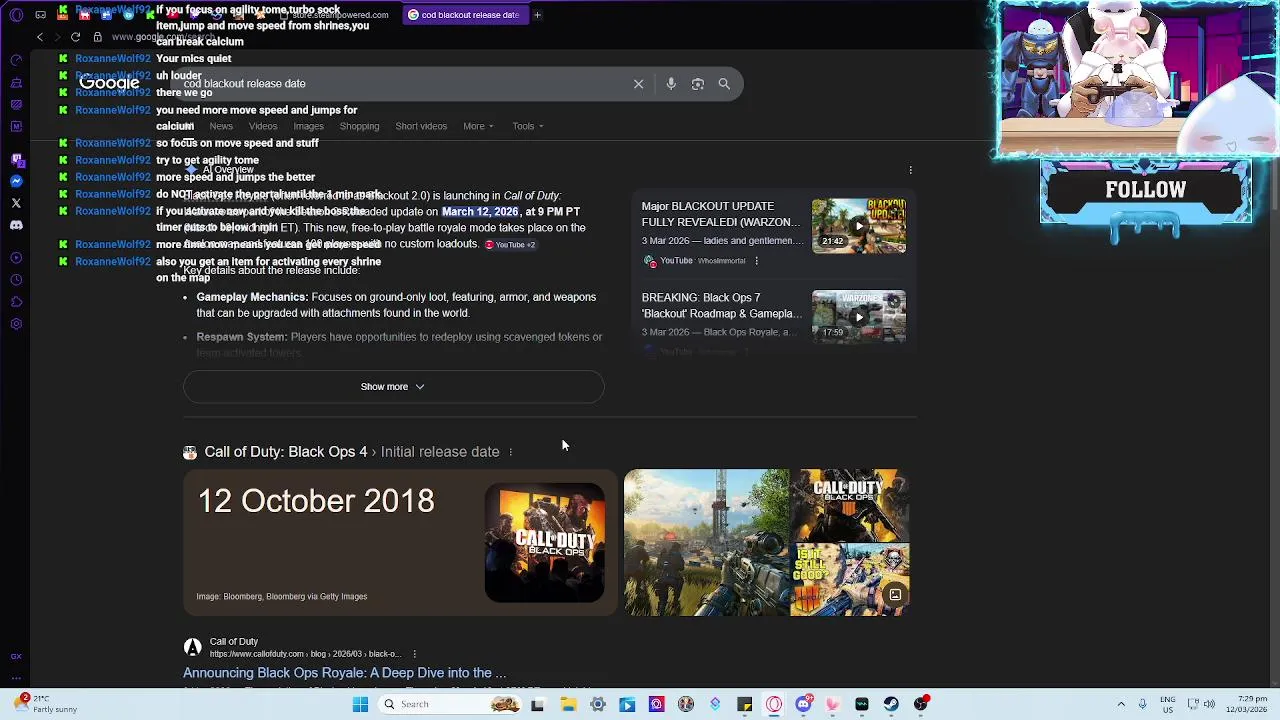Screen dimensions: 1280x720
Task: Open Windows Start menu
Action: (x=360, y=704)
